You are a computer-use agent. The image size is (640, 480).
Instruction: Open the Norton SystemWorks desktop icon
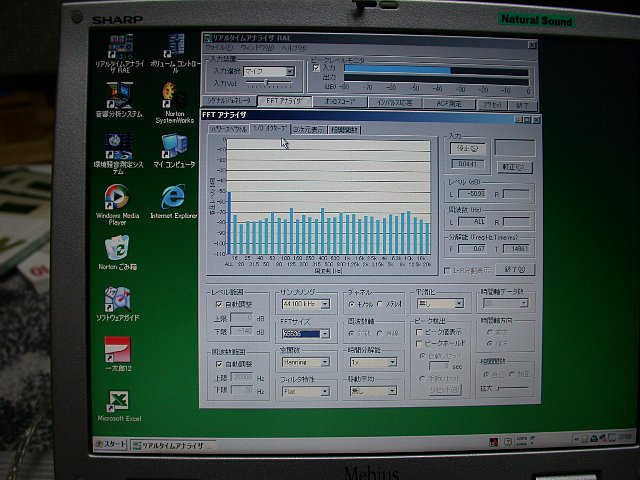(173, 96)
